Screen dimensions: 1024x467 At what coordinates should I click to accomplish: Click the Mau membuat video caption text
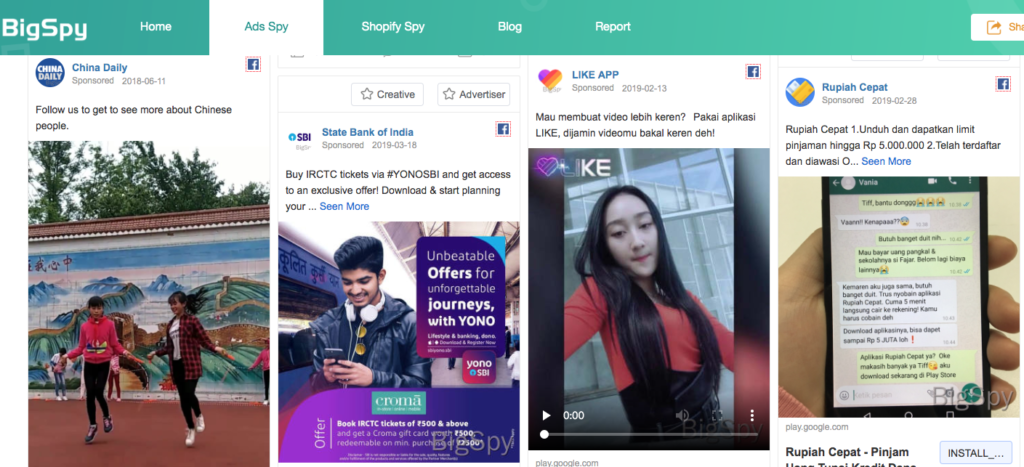645,125
